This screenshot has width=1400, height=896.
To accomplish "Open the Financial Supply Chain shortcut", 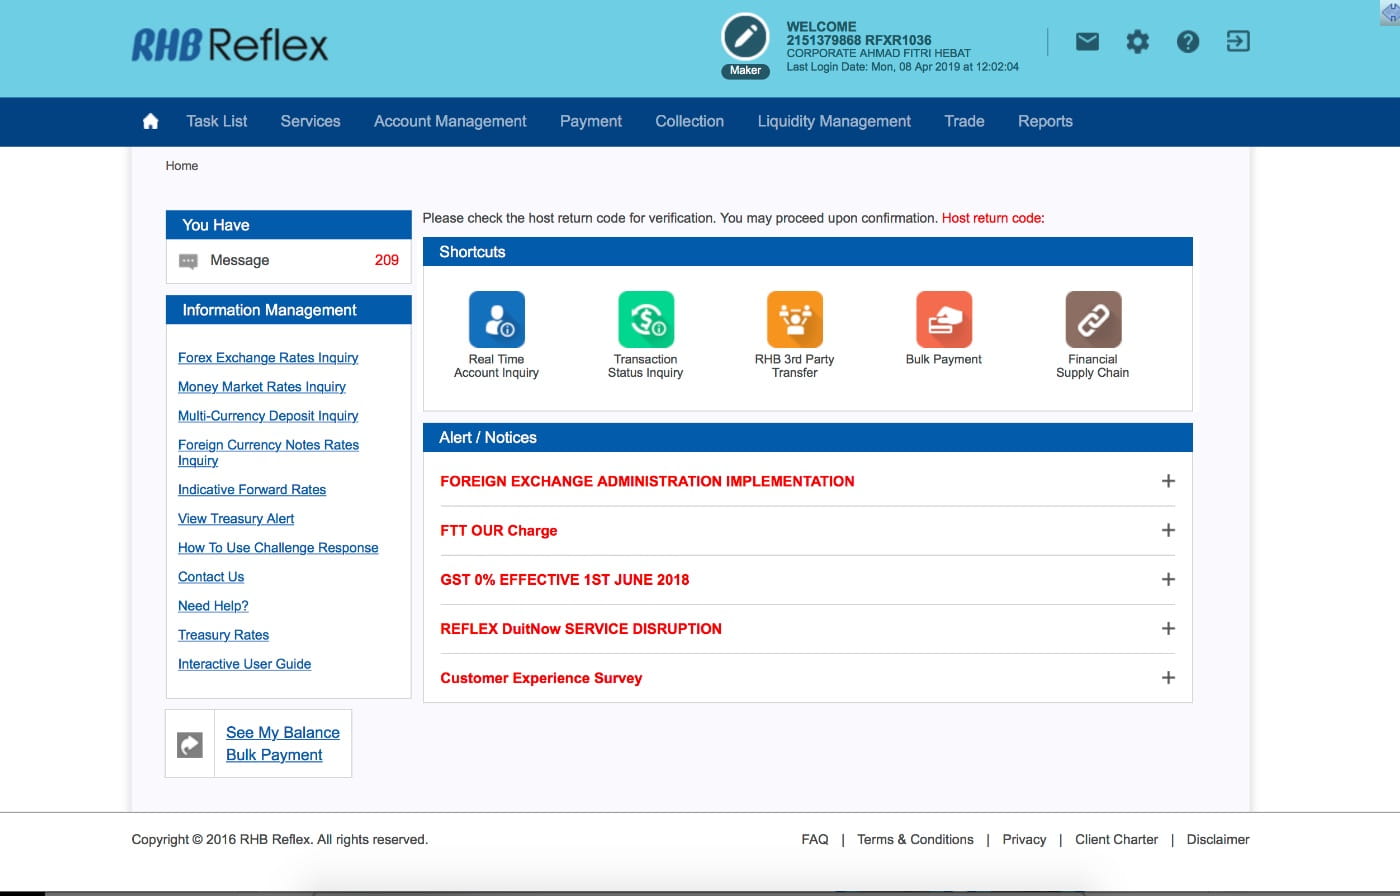I will [1093, 320].
